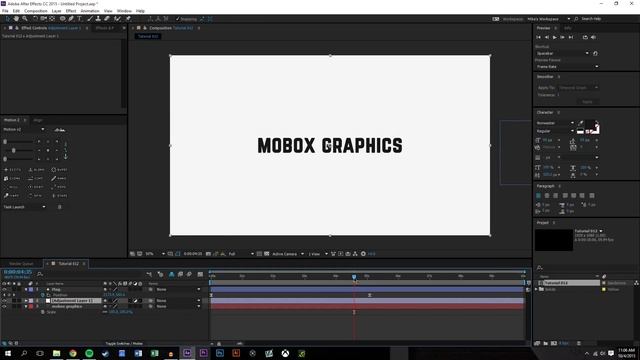
Task: Select the Eraser tool
Action: (x=107, y=19)
